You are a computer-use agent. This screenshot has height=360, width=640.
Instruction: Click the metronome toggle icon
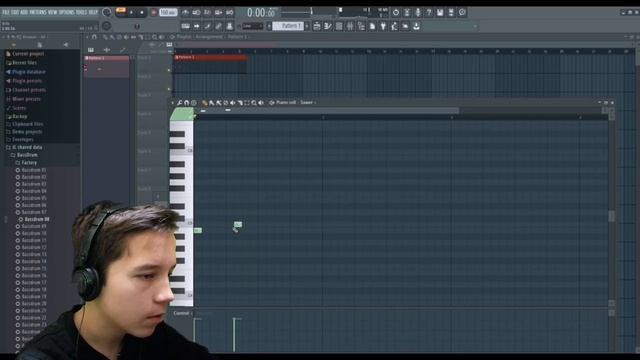point(185,13)
